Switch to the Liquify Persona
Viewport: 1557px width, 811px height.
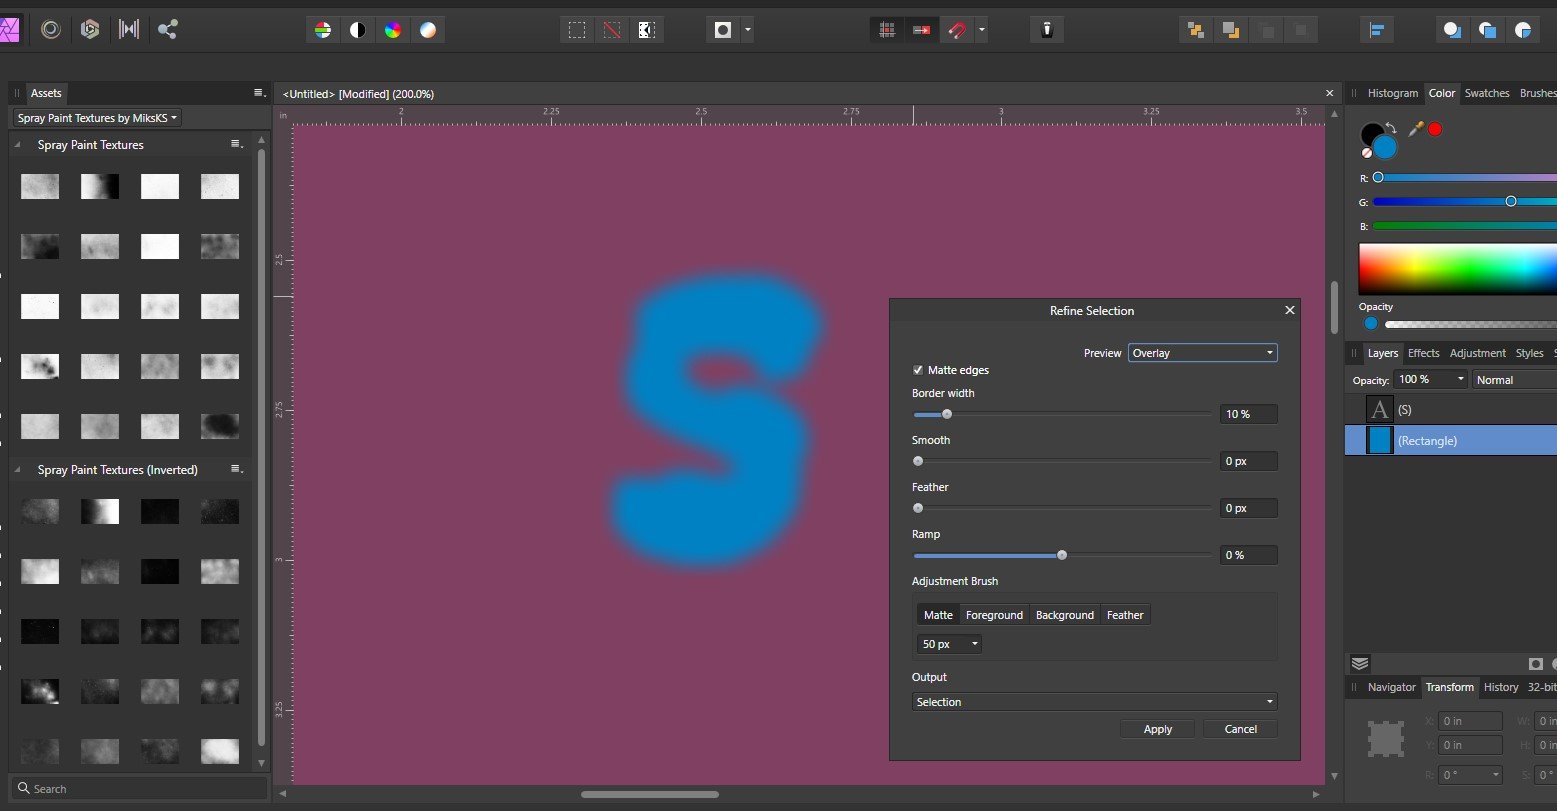tap(51, 30)
